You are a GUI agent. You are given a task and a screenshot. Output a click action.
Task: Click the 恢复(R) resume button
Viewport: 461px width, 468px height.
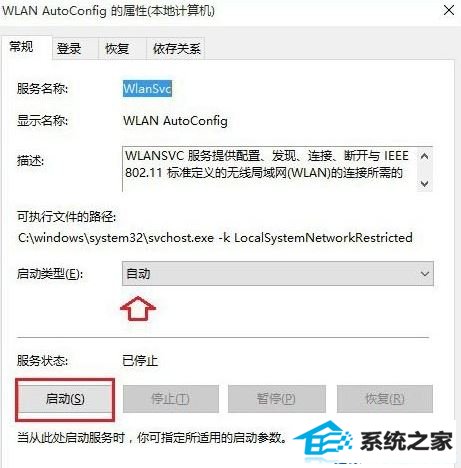[x=385, y=399]
